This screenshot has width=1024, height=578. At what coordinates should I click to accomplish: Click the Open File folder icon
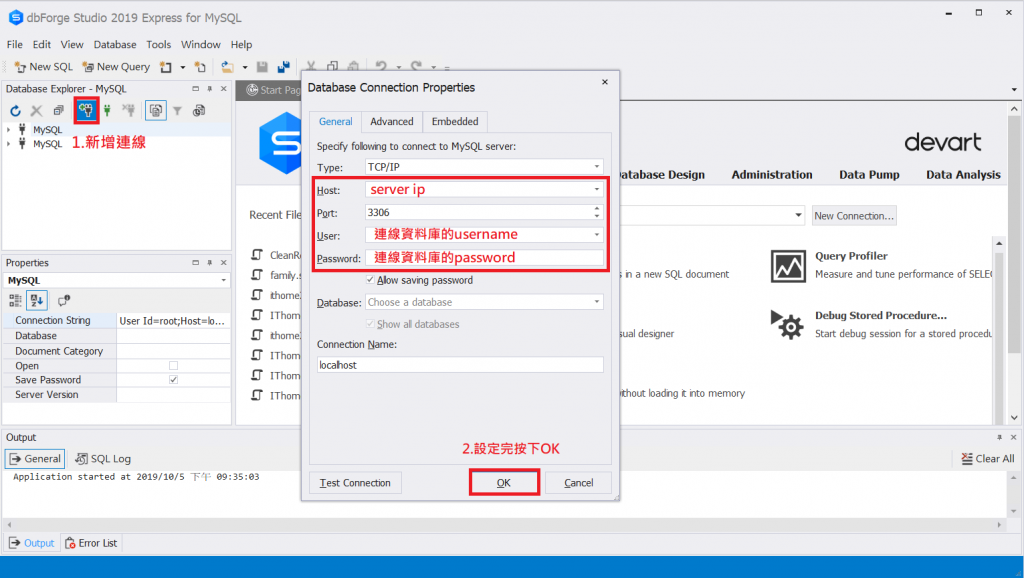[x=227, y=67]
